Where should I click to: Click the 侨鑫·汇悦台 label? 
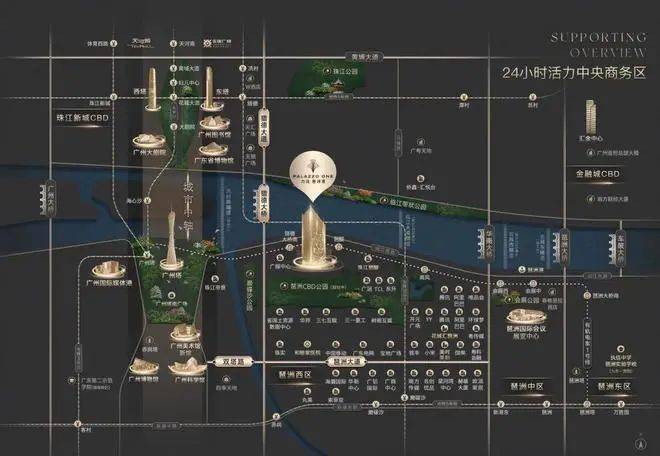tap(420, 187)
